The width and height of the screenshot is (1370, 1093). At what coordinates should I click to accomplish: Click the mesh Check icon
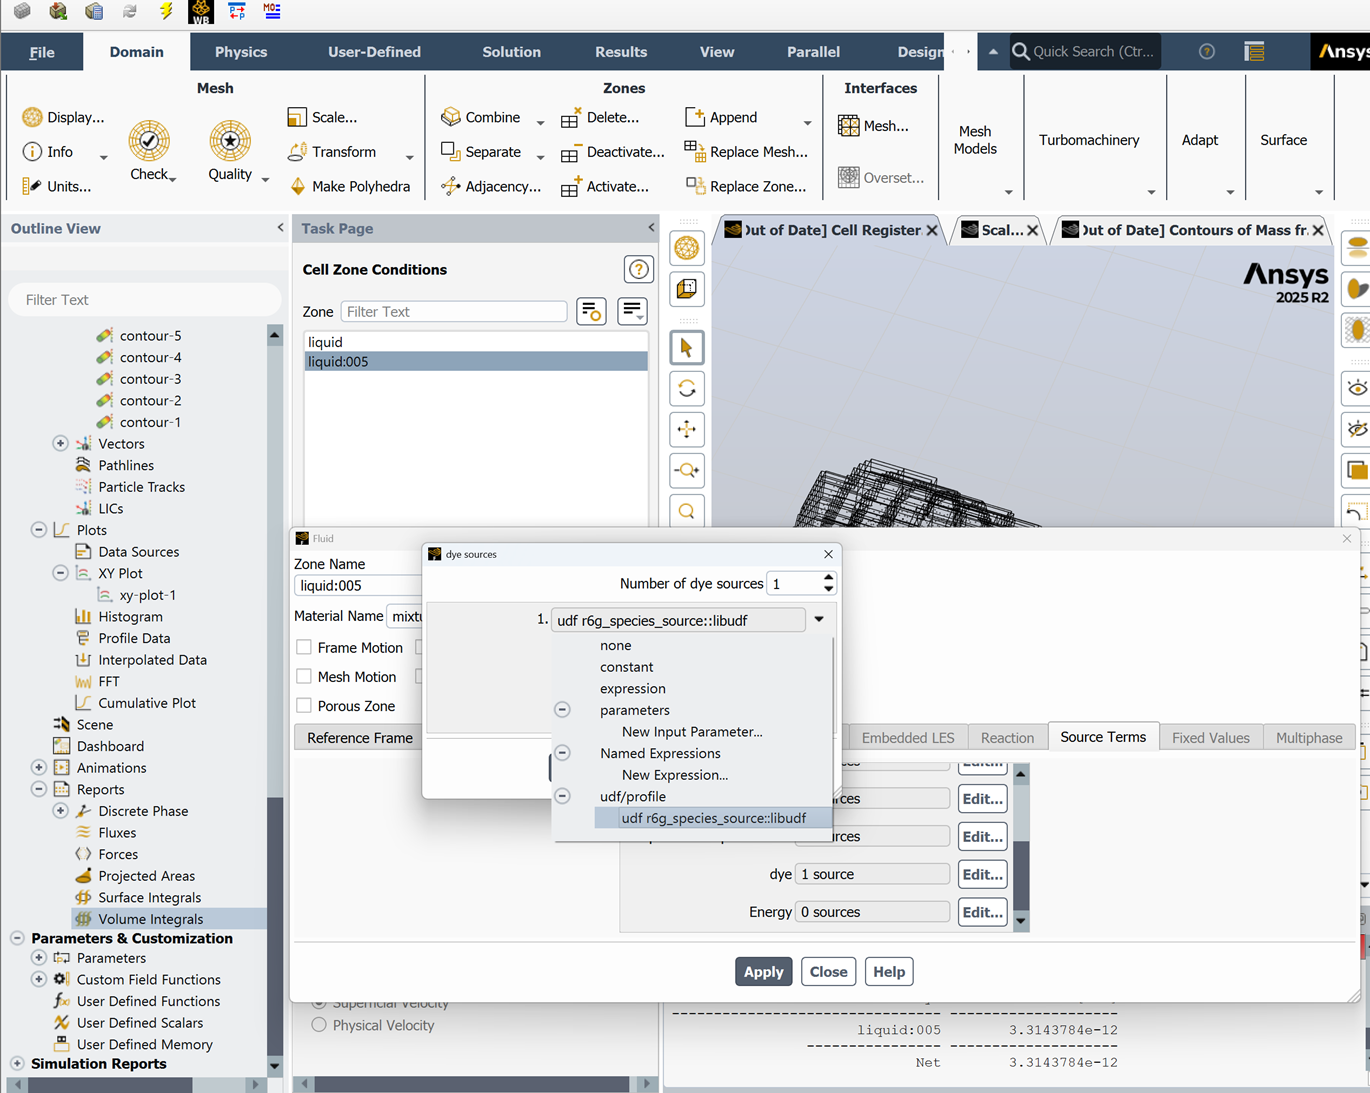click(x=149, y=142)
